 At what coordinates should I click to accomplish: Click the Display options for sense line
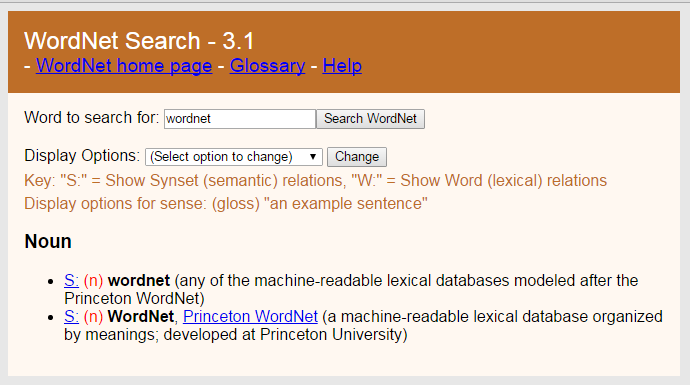pyautogui.click(x=226, y=204)
